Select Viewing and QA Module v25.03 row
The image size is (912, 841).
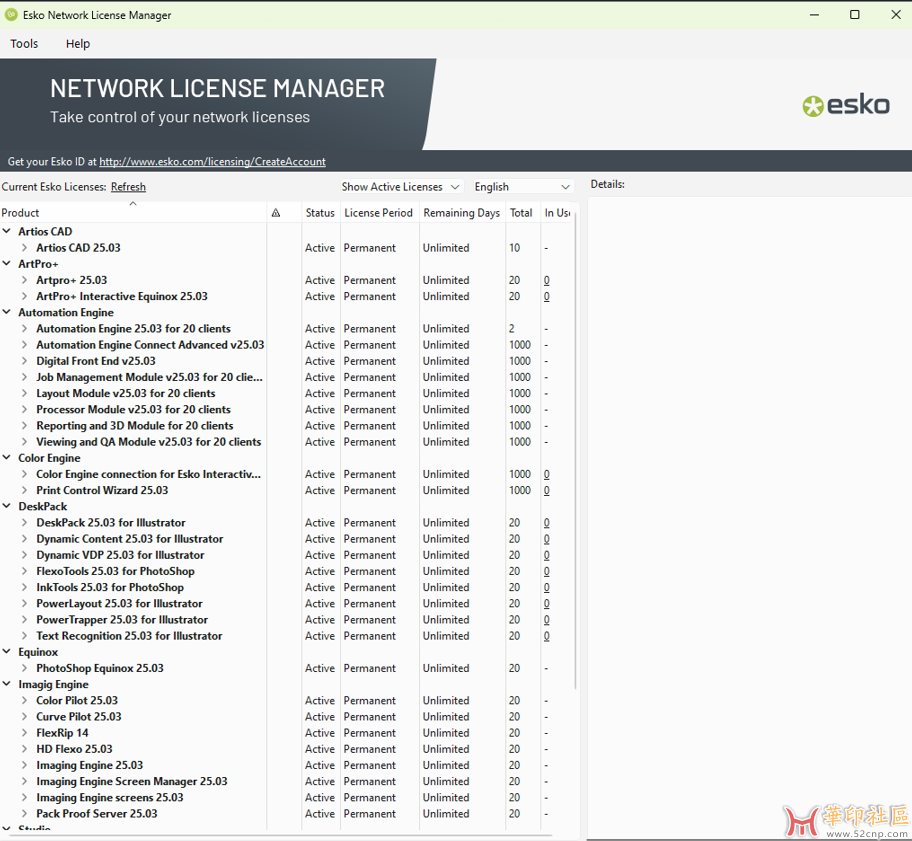click(x=148, y=442)
